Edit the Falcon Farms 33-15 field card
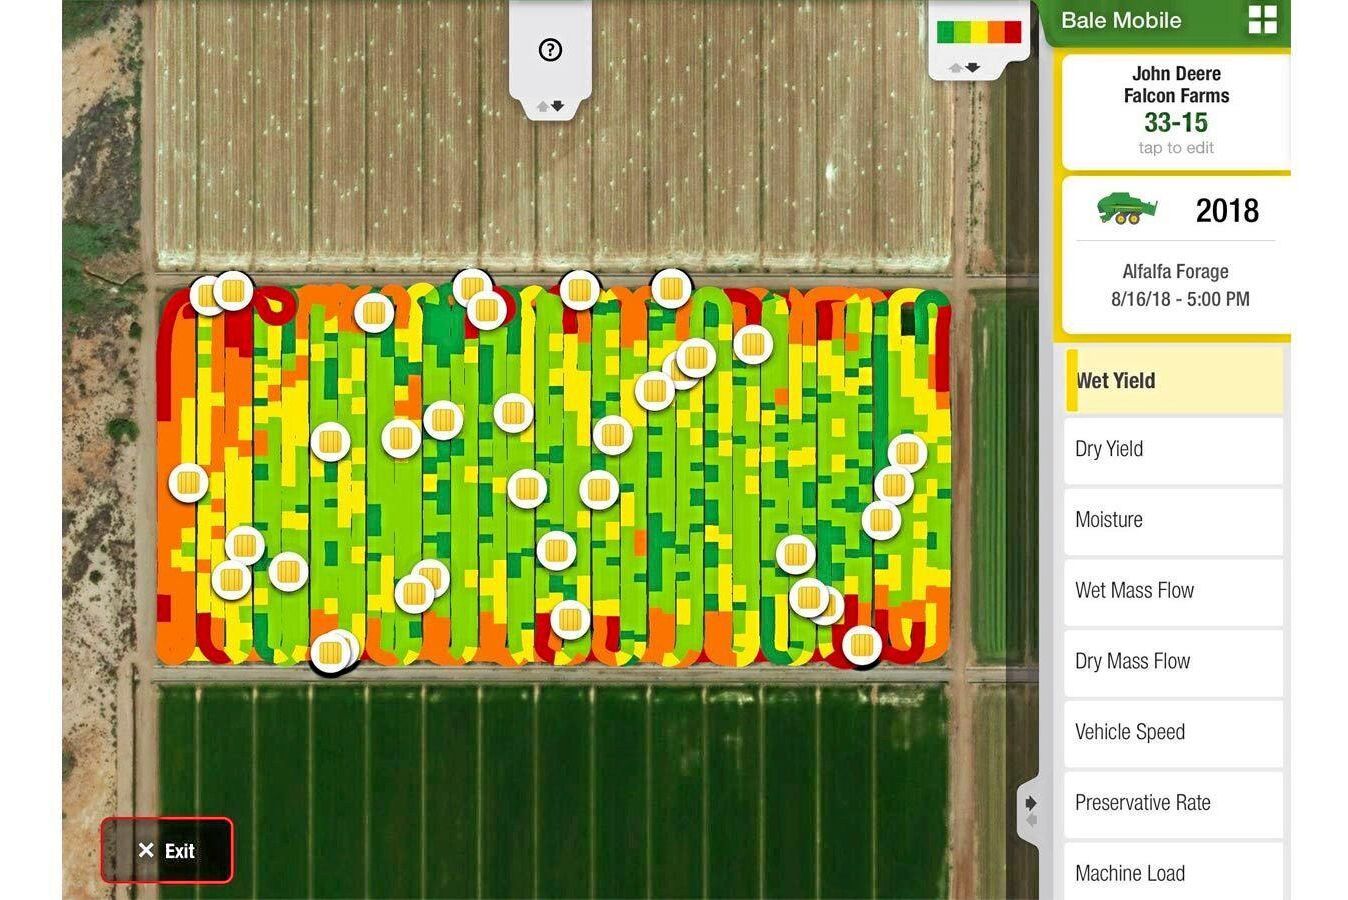This screenshot has width=1348, height=900. [1176, 112]
